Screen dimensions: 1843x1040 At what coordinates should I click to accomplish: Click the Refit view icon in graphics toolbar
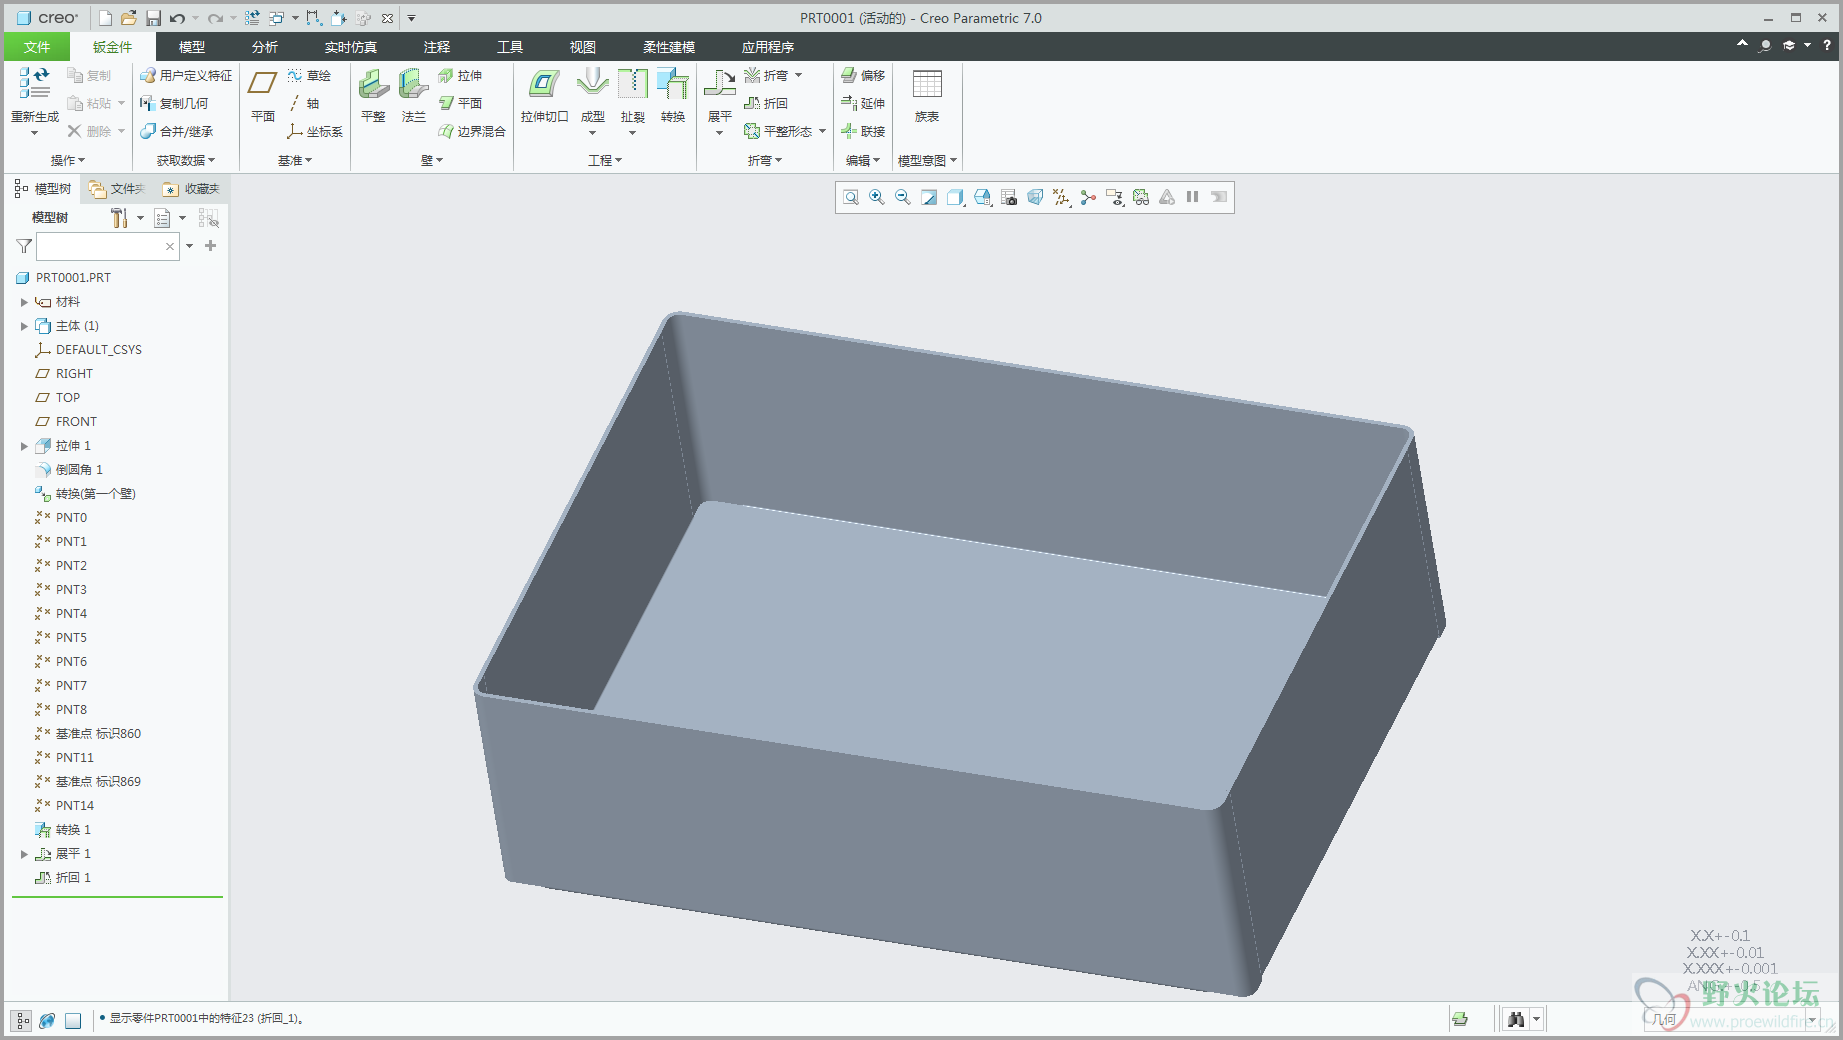click(851, 197)
